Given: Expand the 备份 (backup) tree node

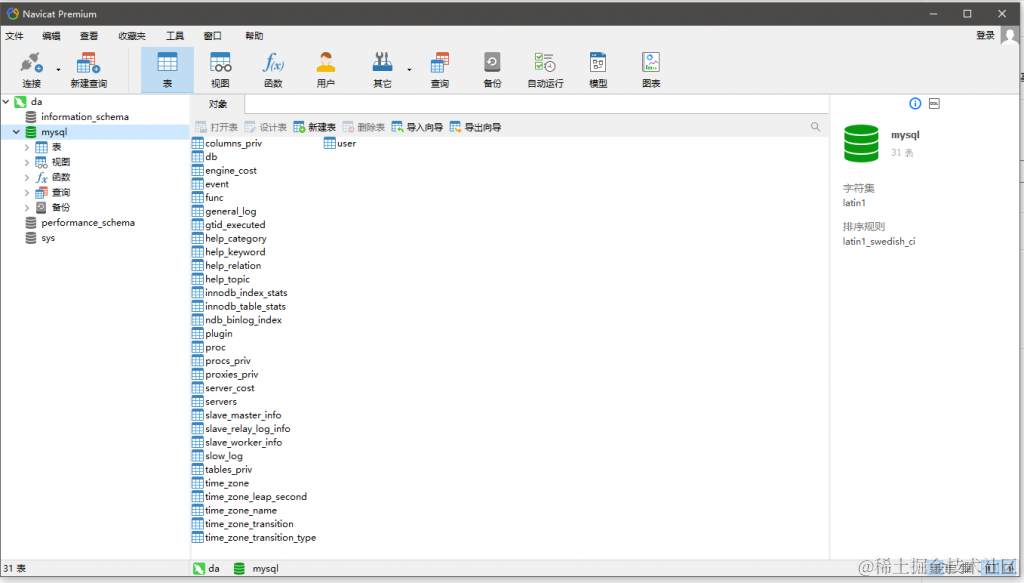Looking at the screenshot, I should (x=27, y=208).
